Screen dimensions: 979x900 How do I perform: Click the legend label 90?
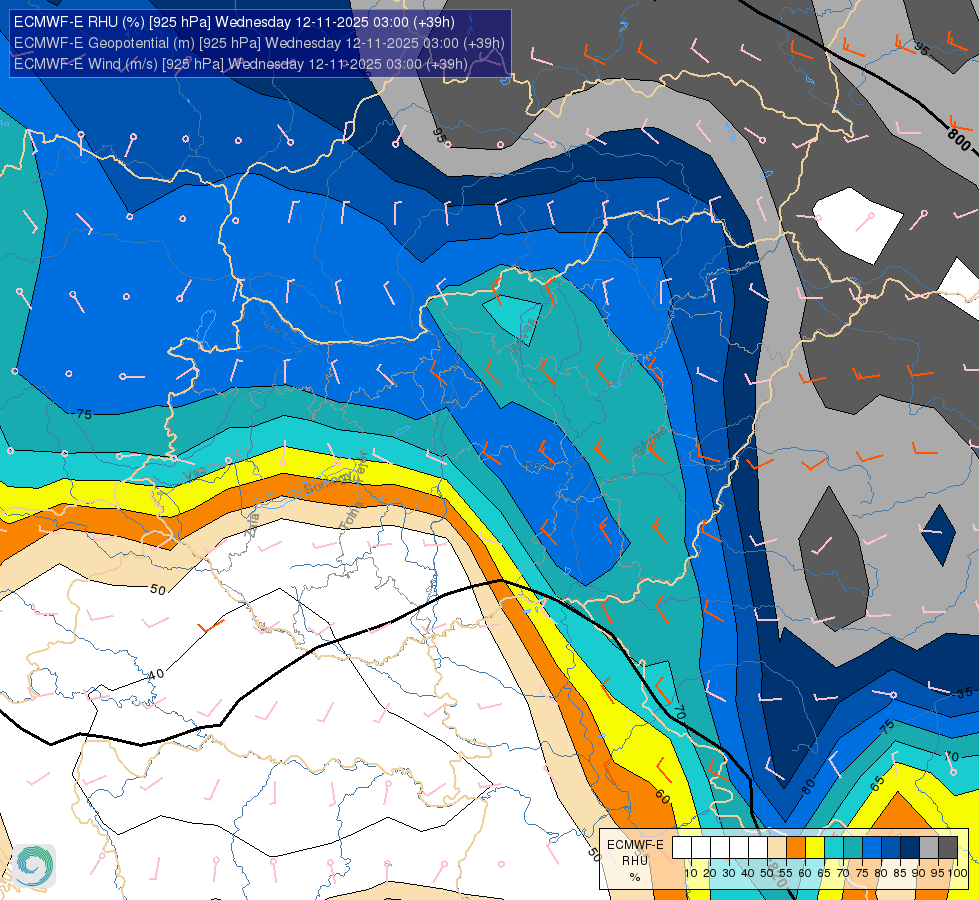pyautogui.click(x=918, y=873)
